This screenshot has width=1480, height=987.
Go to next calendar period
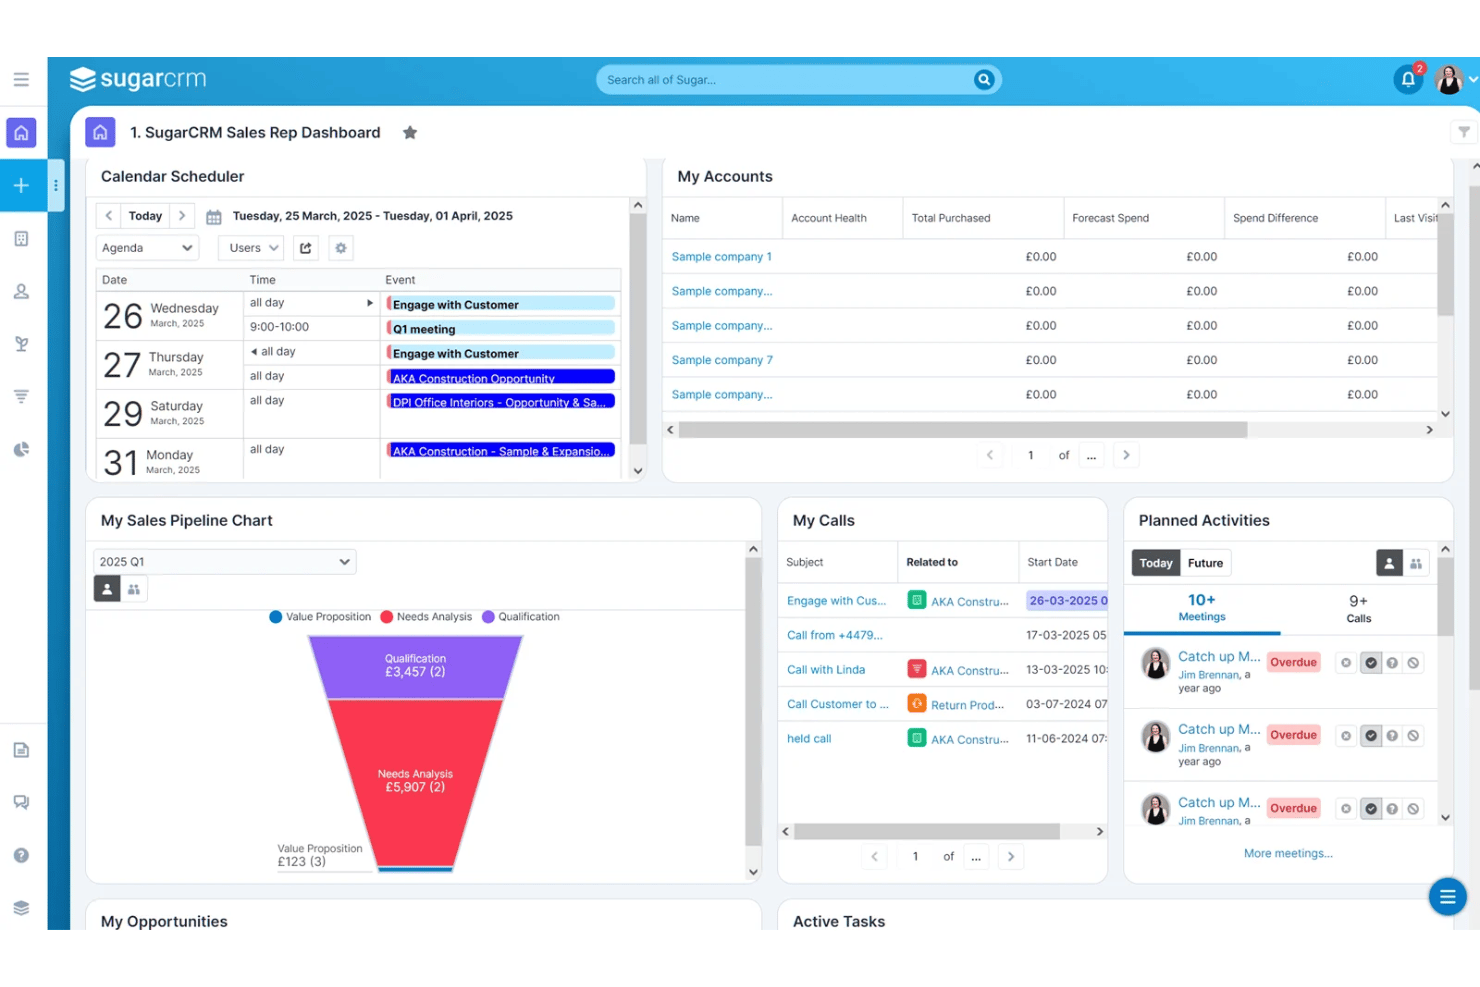click(182, 216)
